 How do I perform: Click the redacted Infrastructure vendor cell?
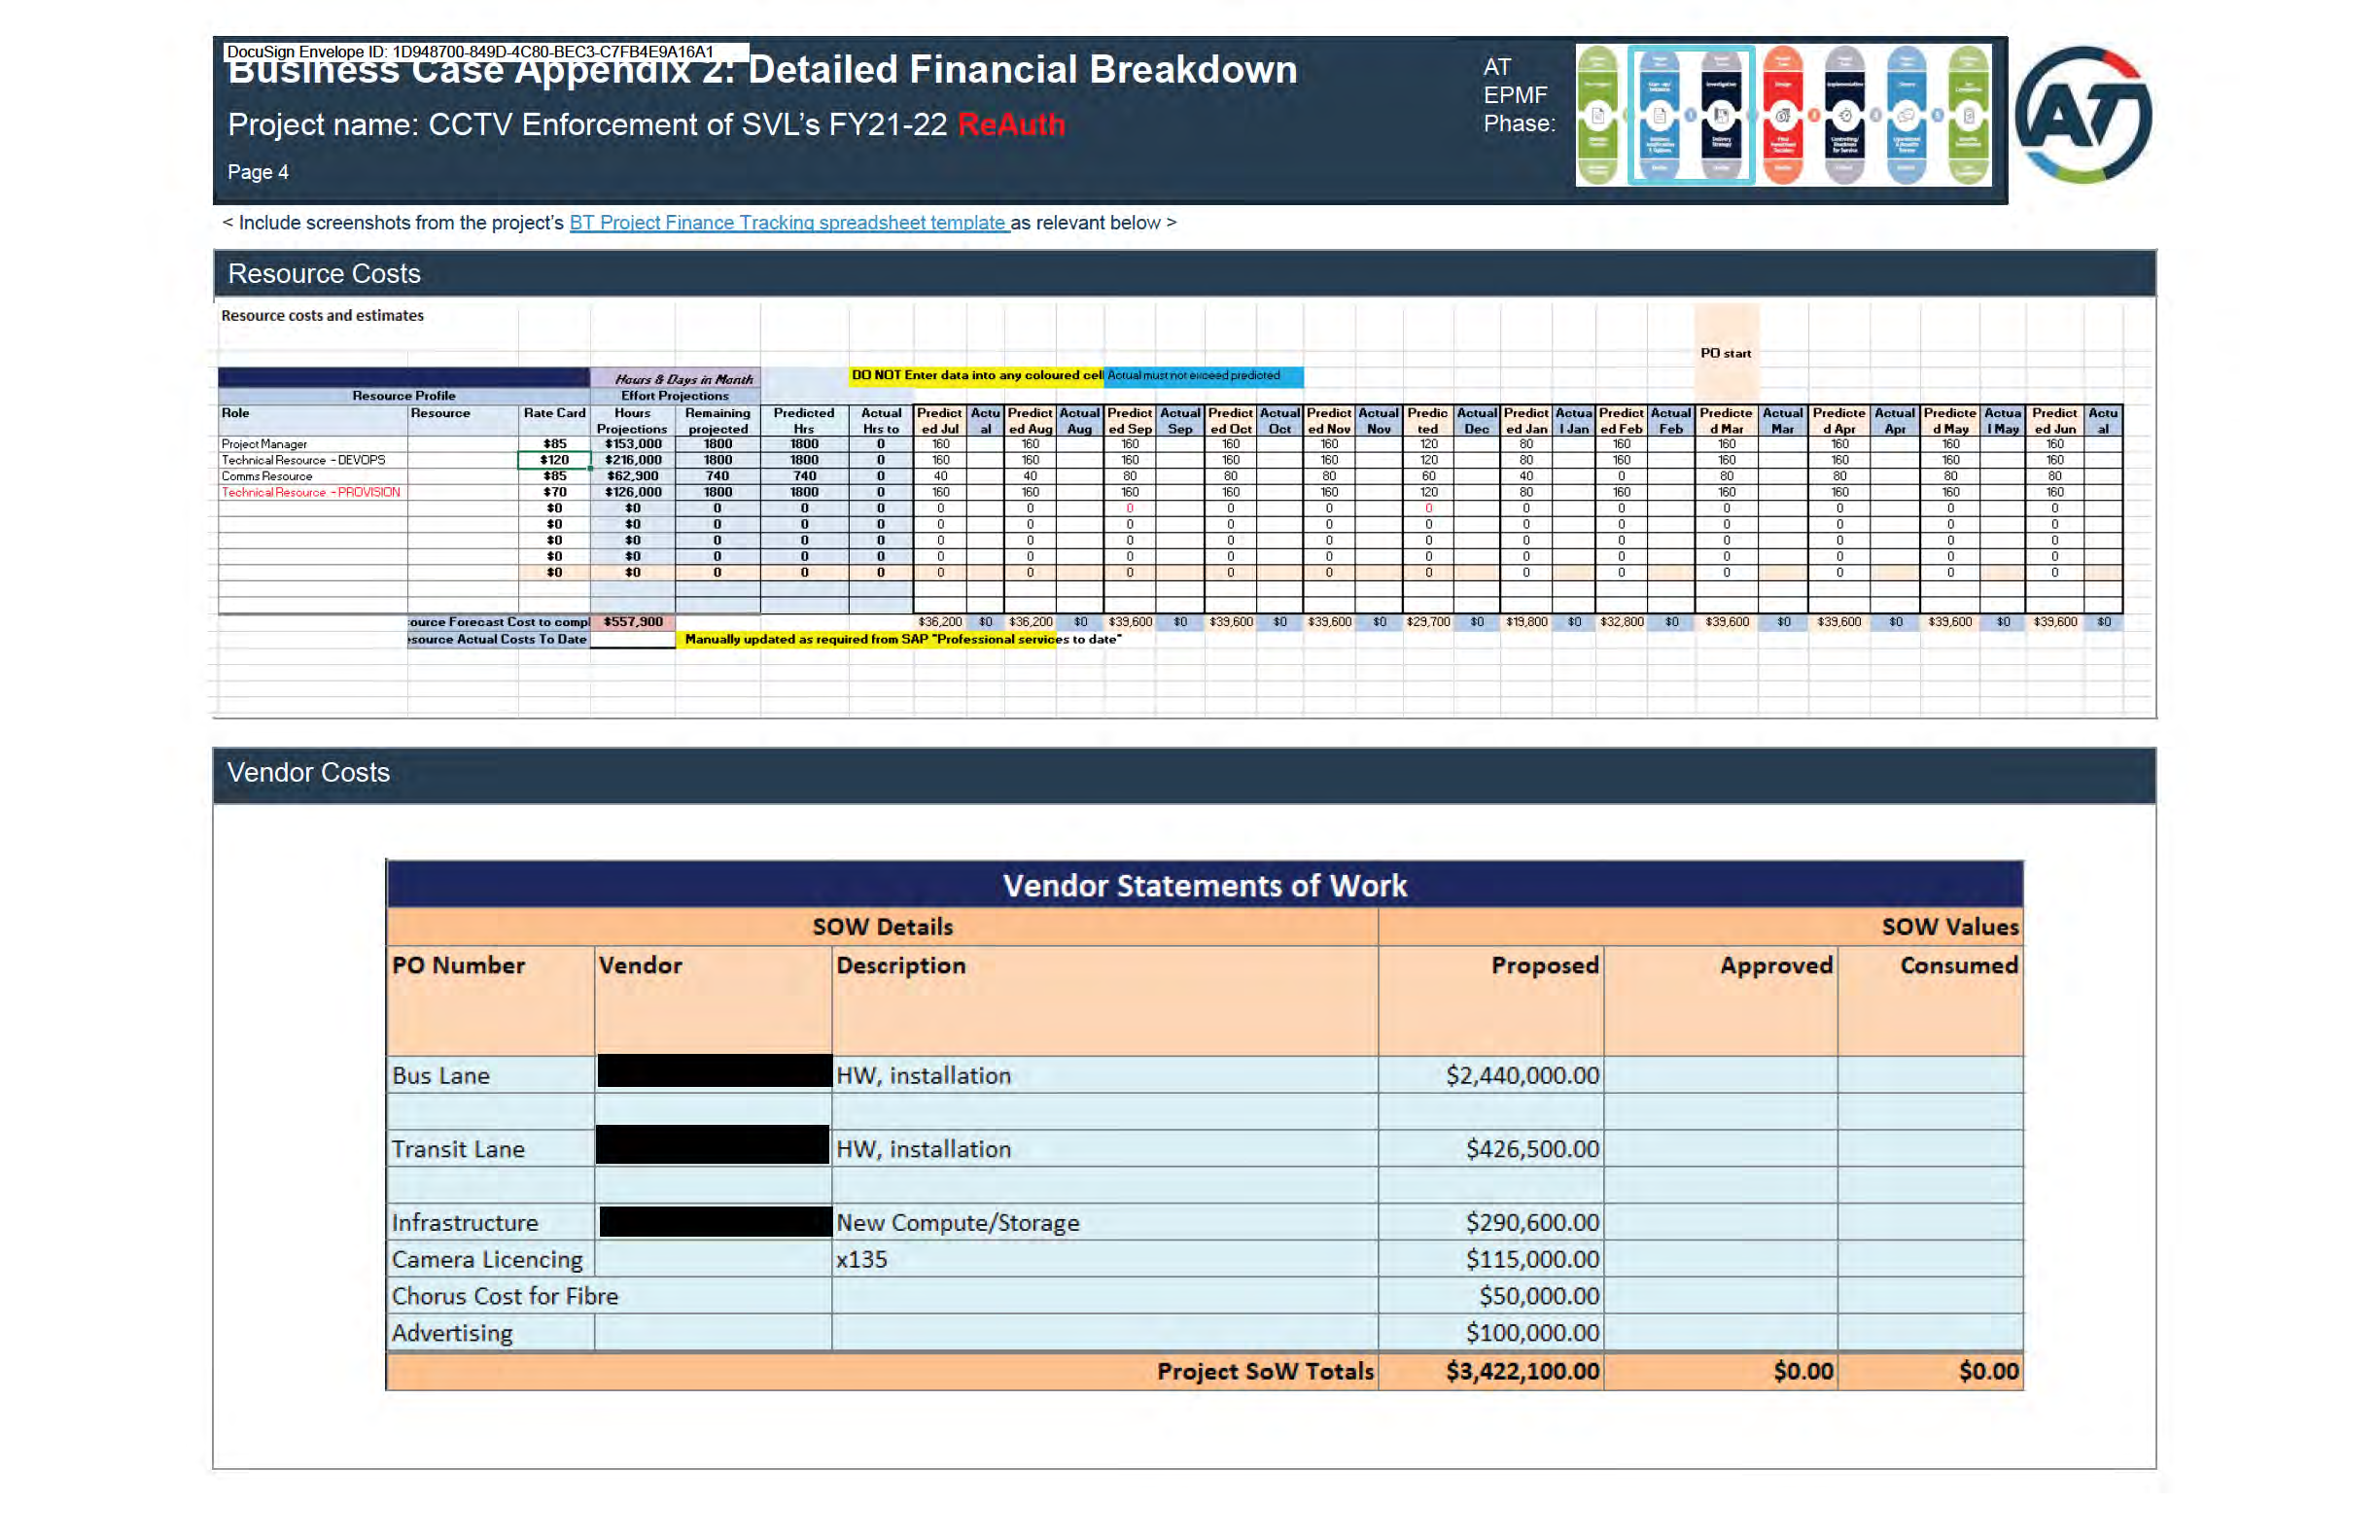(714, 1222)
